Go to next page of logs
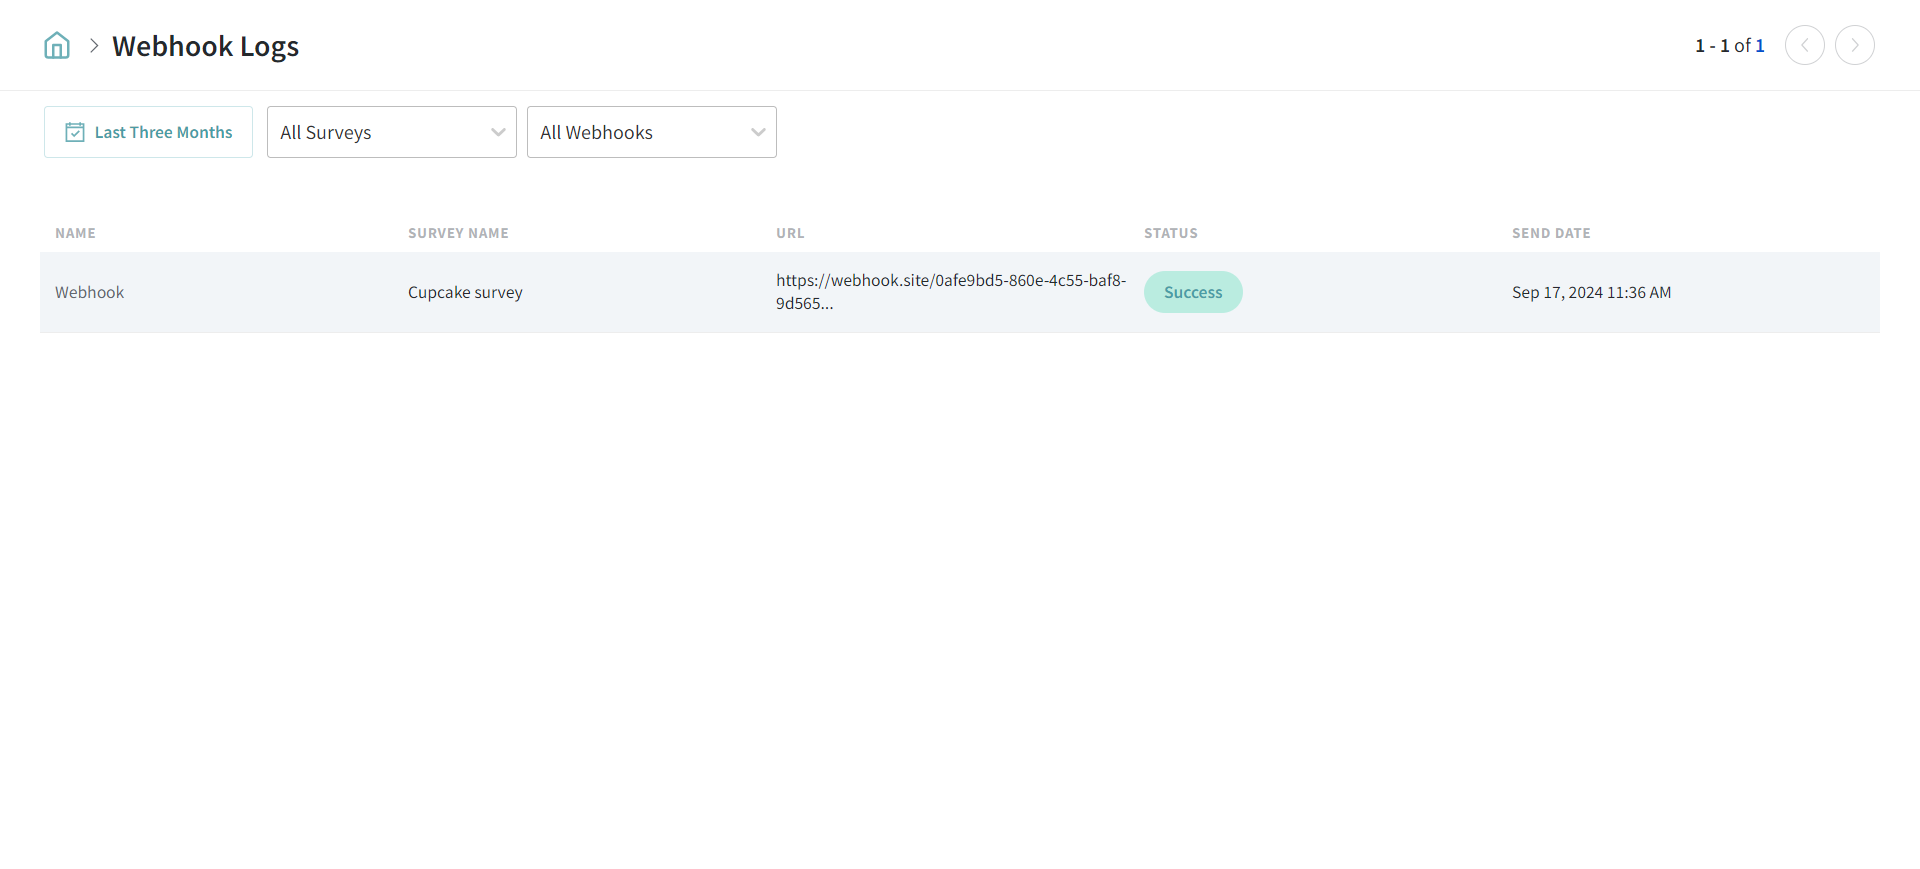 (x=1854, y=46)
